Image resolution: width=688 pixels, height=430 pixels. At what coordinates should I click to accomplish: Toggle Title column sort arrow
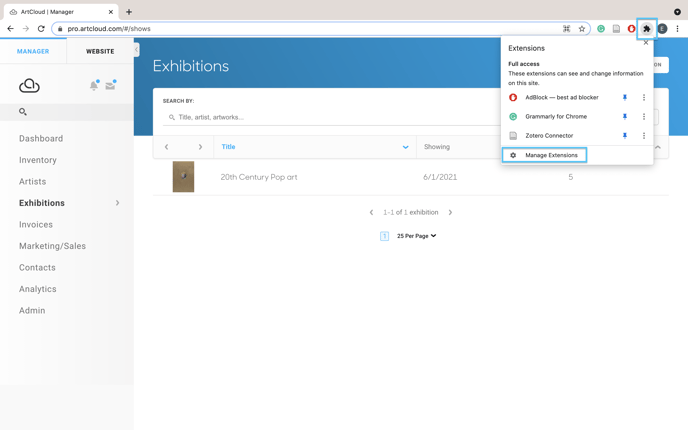(x=405, y=147)
